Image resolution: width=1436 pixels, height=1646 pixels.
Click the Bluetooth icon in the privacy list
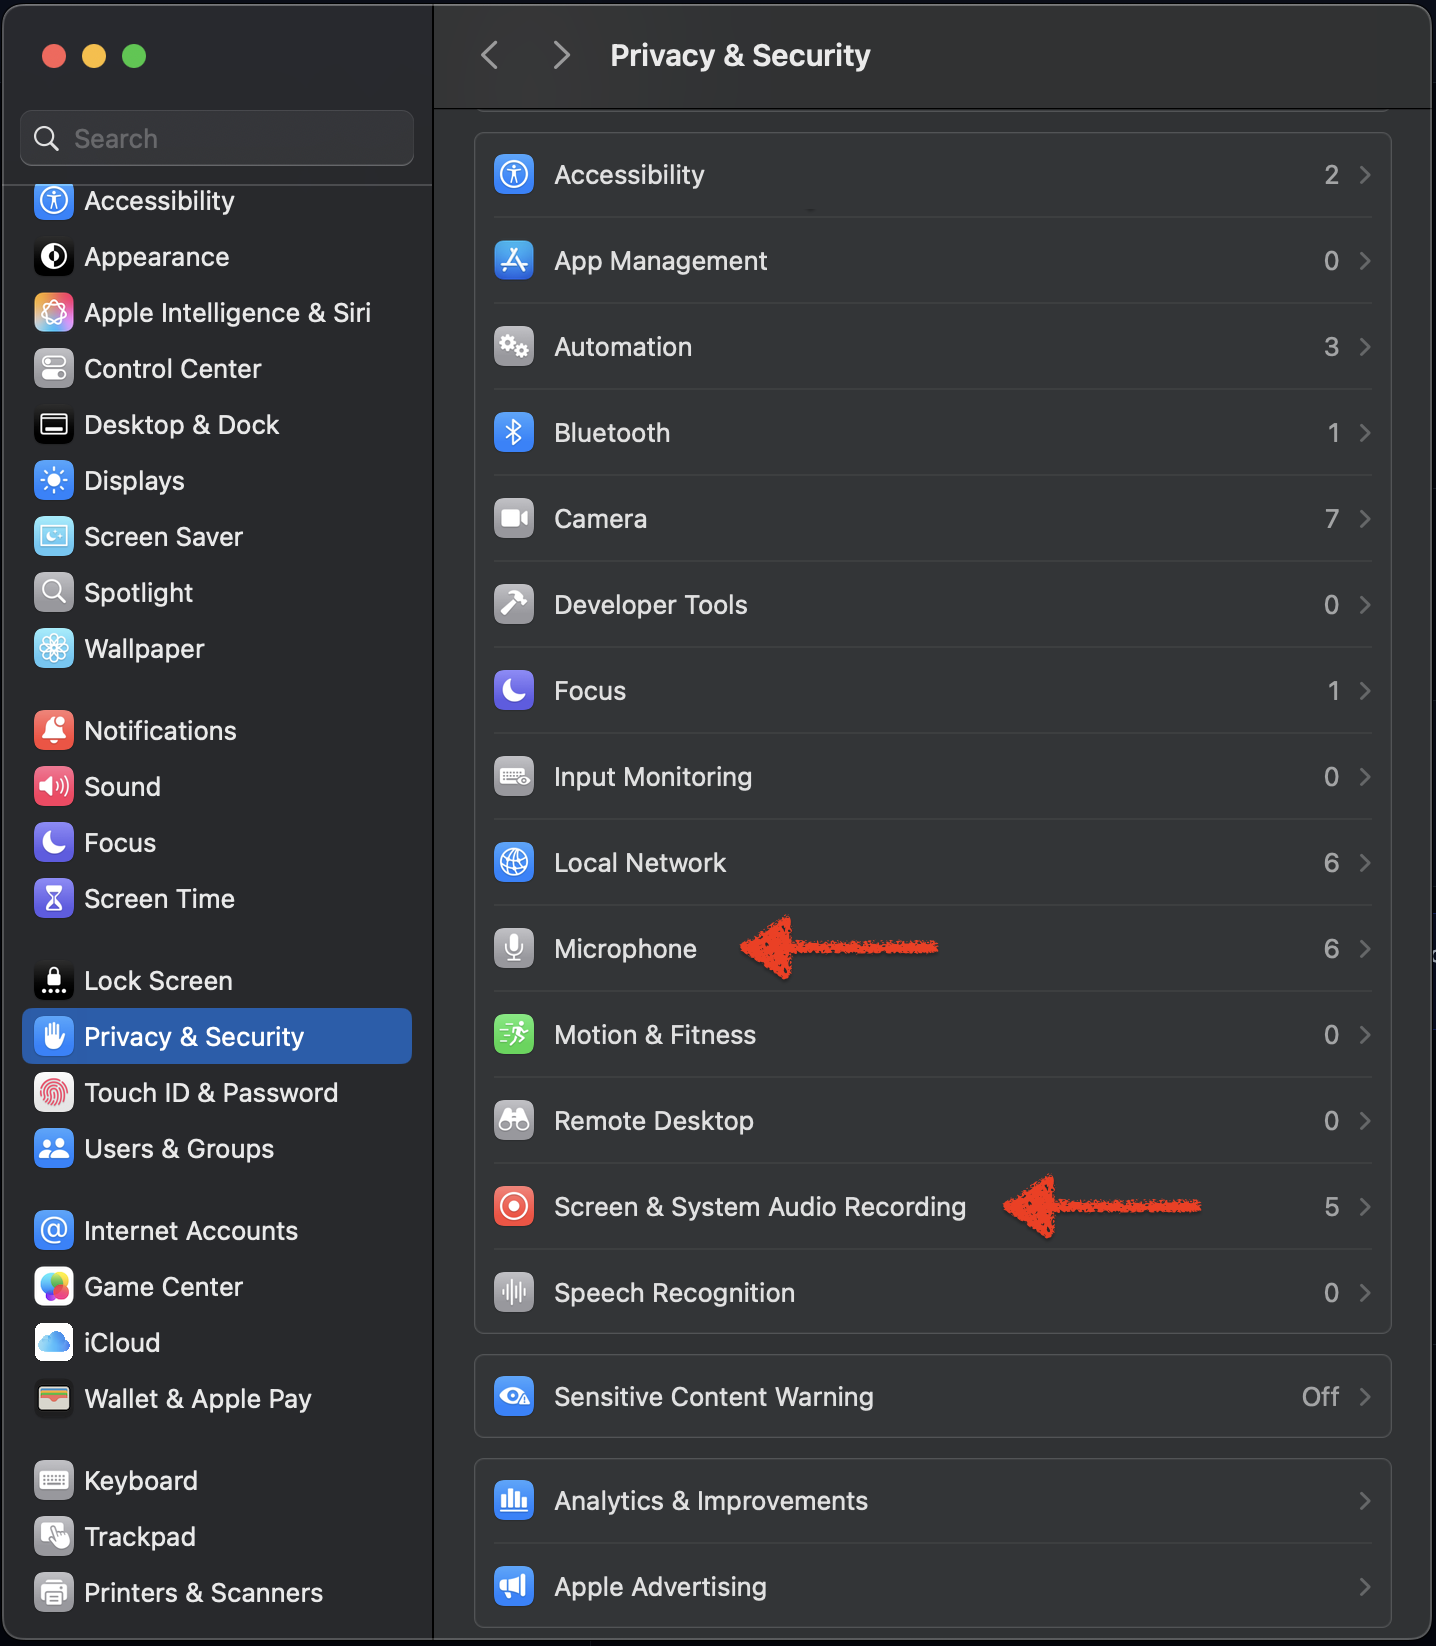coord(514,433)
